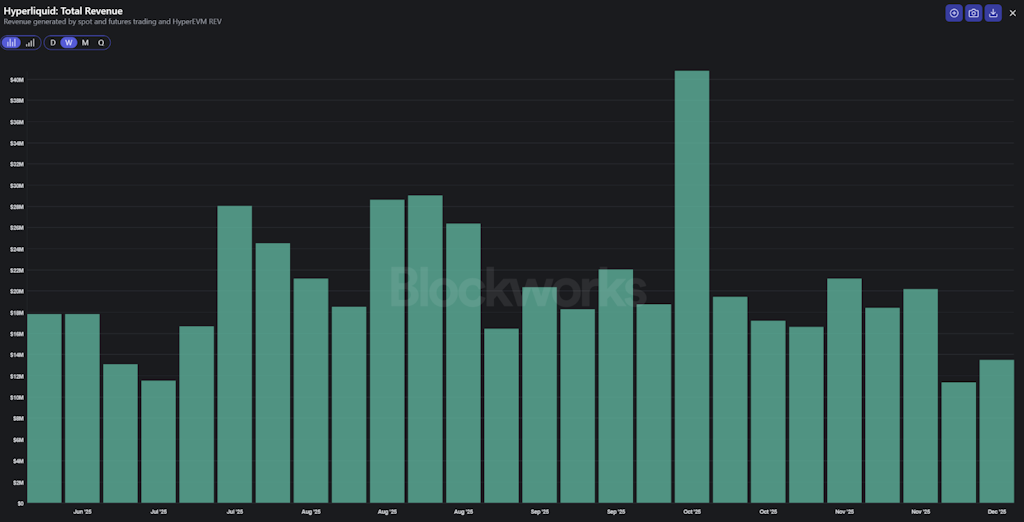Click the chart subtitle about HyperEVM REV
This screenshot has width=1024, height=522.
pyautogui.click(x=112, y=22)
